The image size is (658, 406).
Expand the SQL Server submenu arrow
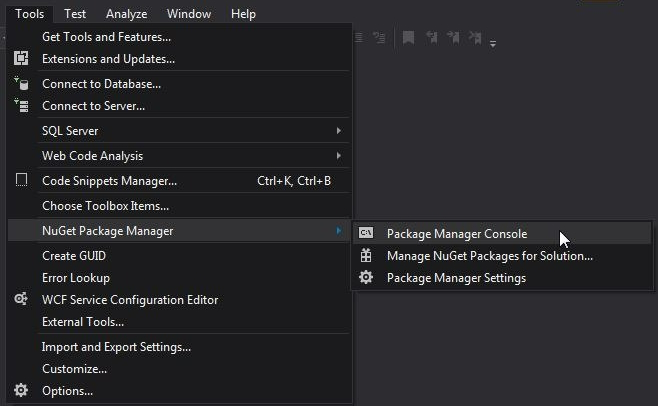click(339, 131)
